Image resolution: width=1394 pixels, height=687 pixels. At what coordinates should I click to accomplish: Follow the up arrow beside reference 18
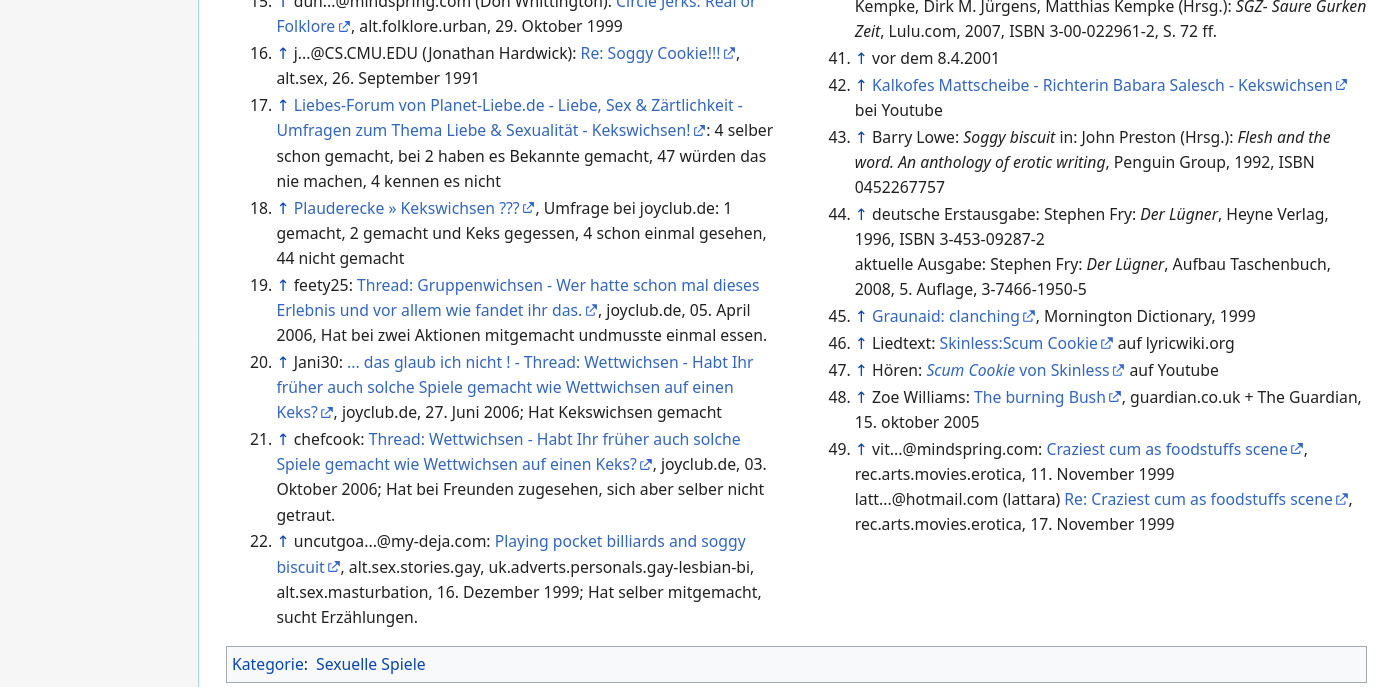(283, 209)
